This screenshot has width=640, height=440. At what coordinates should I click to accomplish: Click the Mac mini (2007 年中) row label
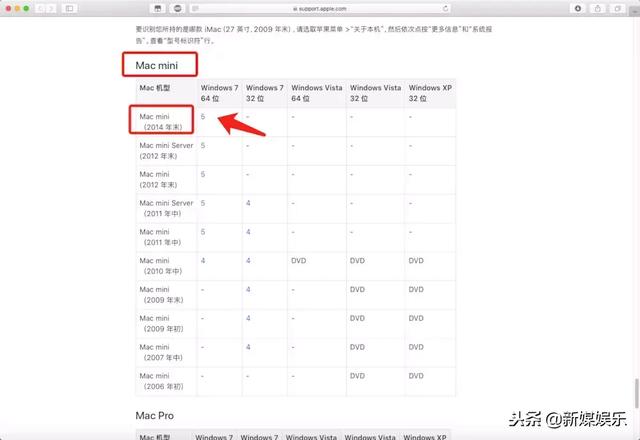(161, 352)
